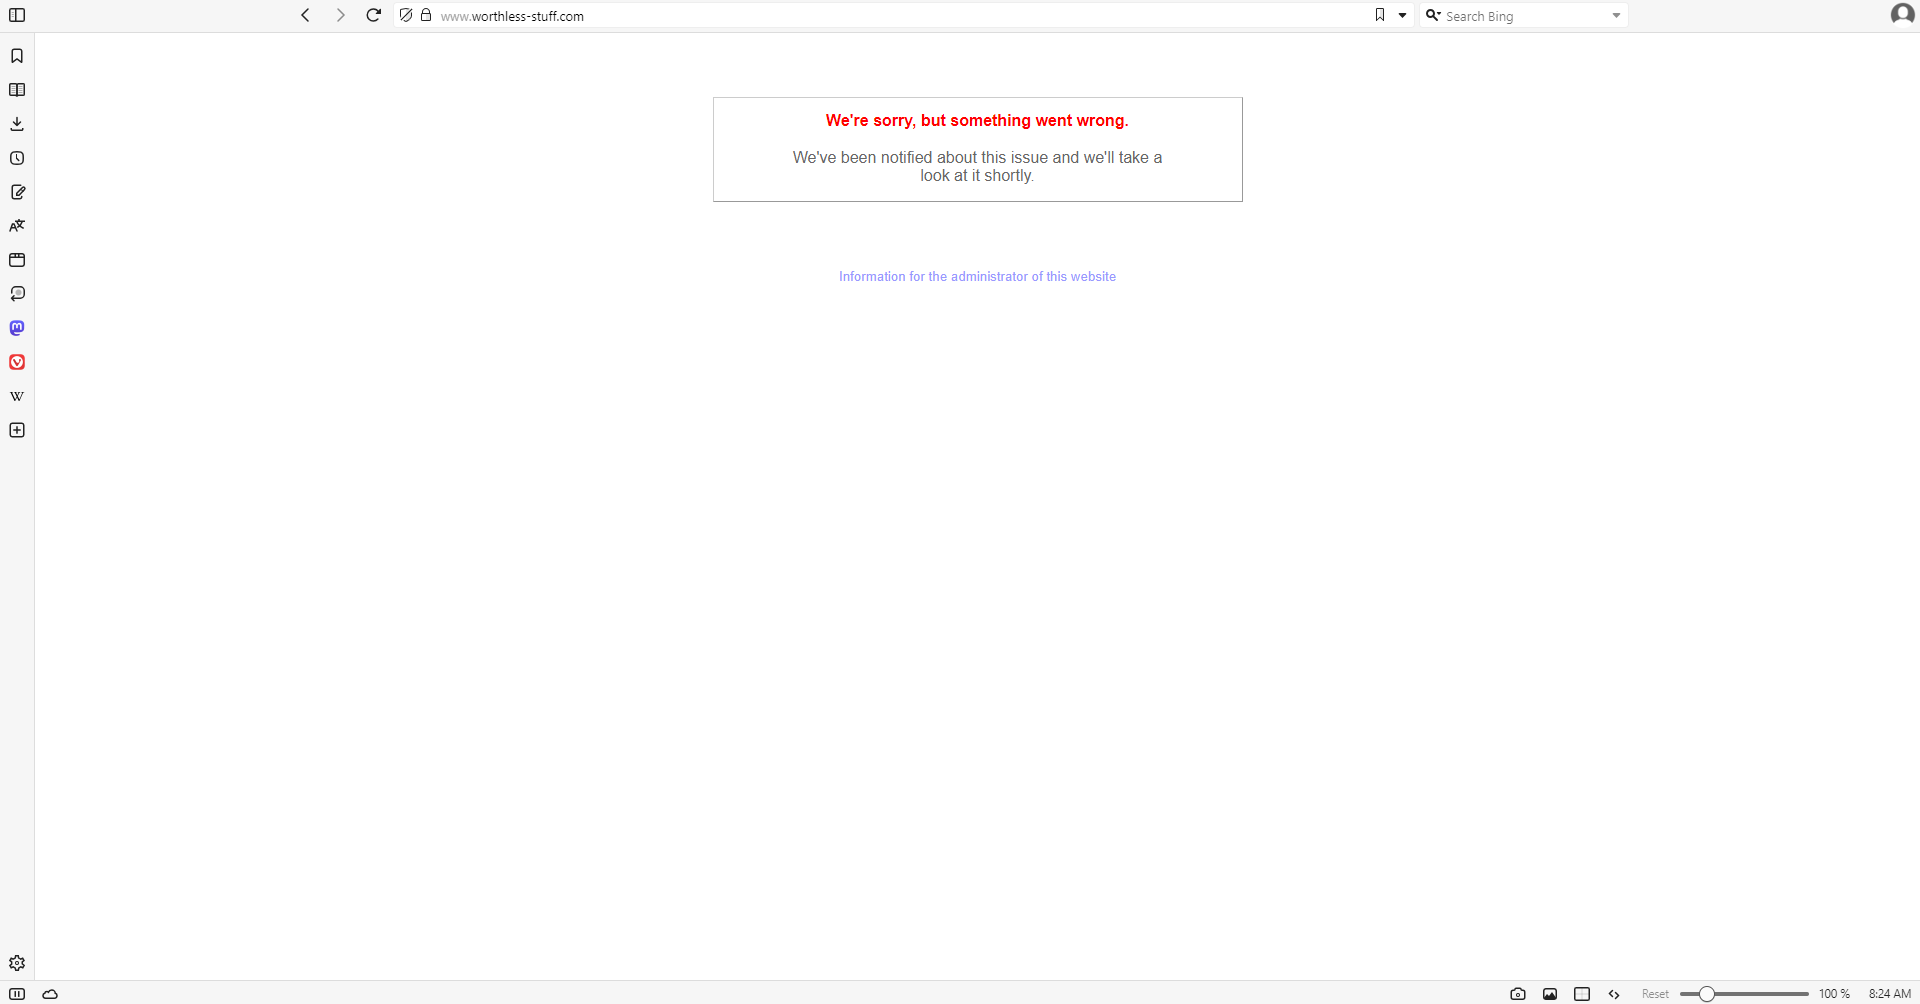This screenshot has width=1920, height=1004.
Task: Open Reading List panel
Action: [x=17, y=90]
